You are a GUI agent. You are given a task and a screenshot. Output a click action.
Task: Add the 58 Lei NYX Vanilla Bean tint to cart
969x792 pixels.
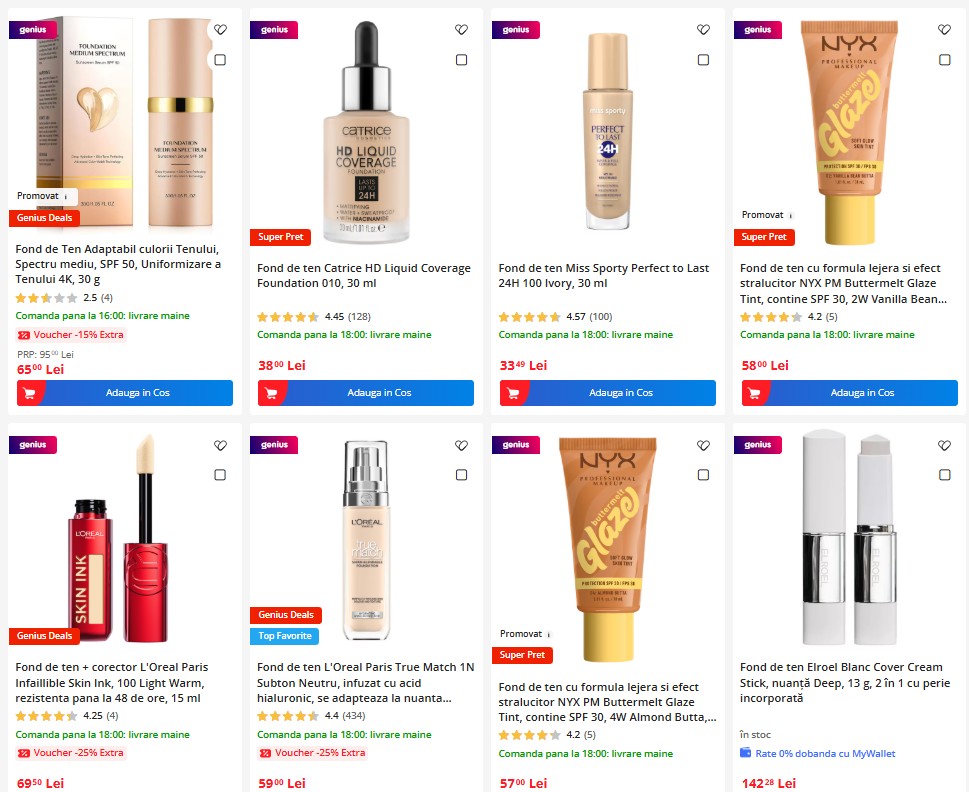pos(850,393)
